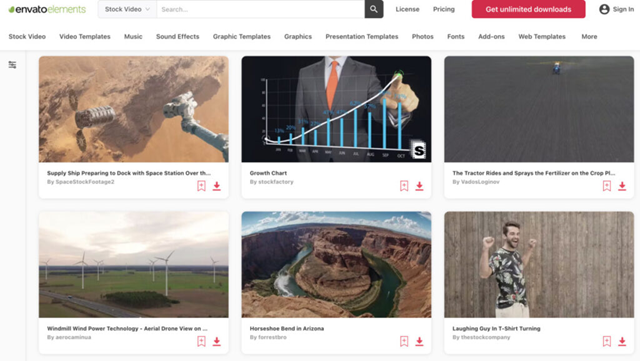Viewport: 640px width, 361px height.
Task: Open author stockfactory profile
Action: [x=276, y=182]
